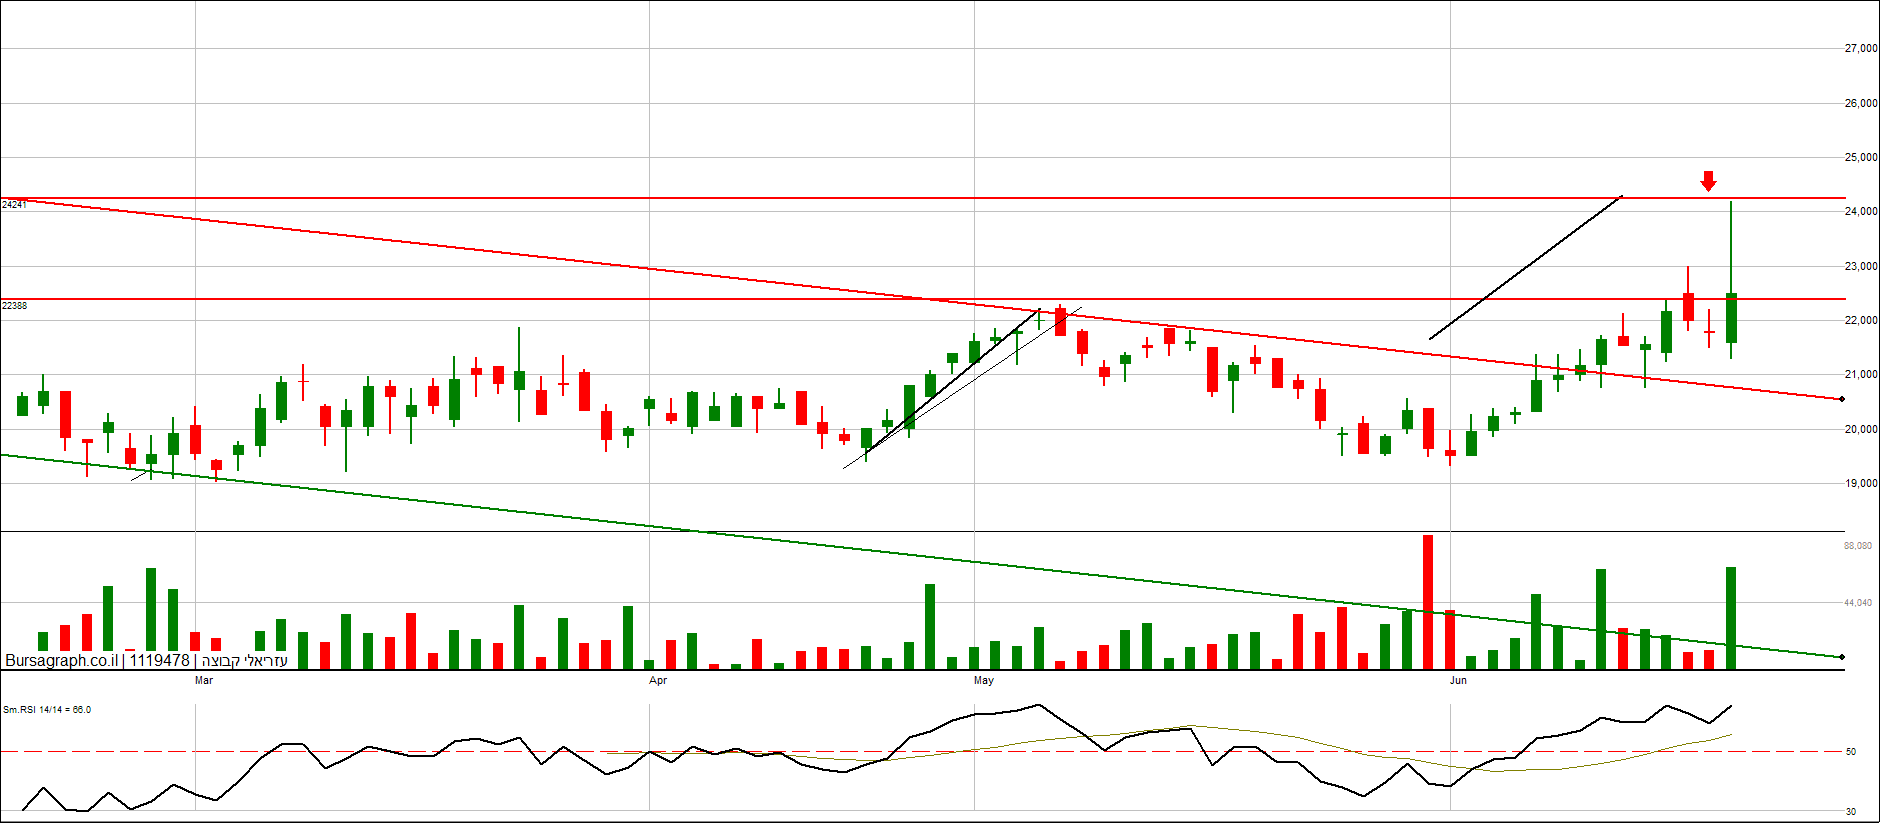The image size is (1880, 823).
Task: Select the Apr label on the time axis
Action: [658, 681]
